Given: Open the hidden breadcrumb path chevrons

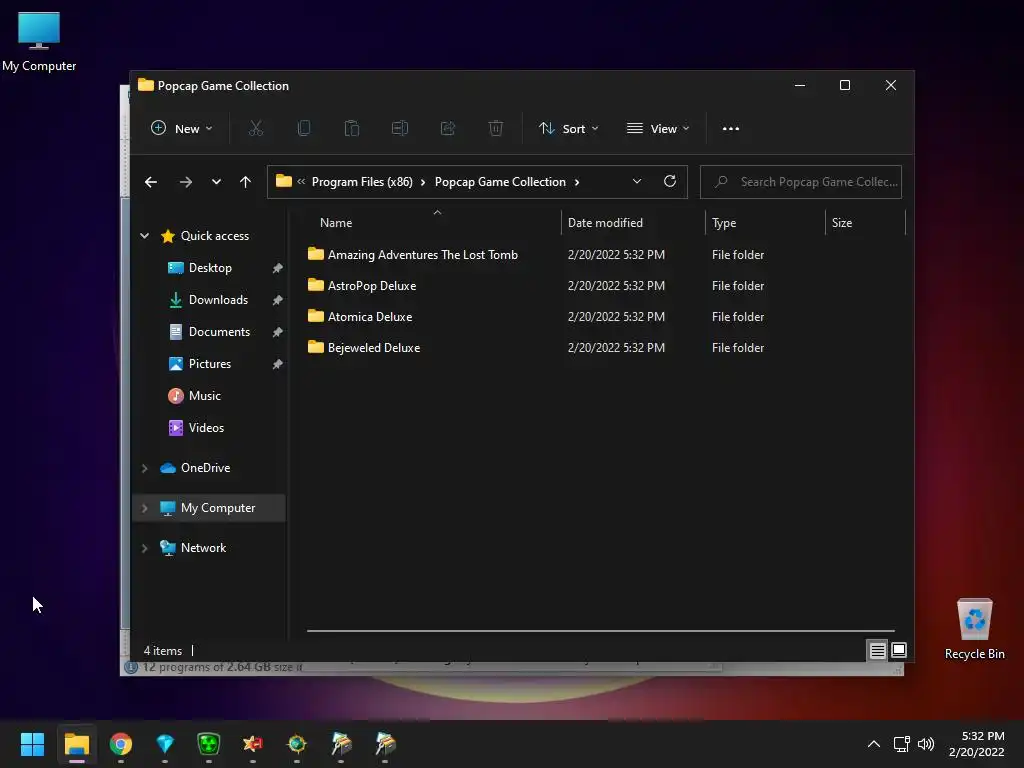Looking at the screenshot, I should 301,182.
